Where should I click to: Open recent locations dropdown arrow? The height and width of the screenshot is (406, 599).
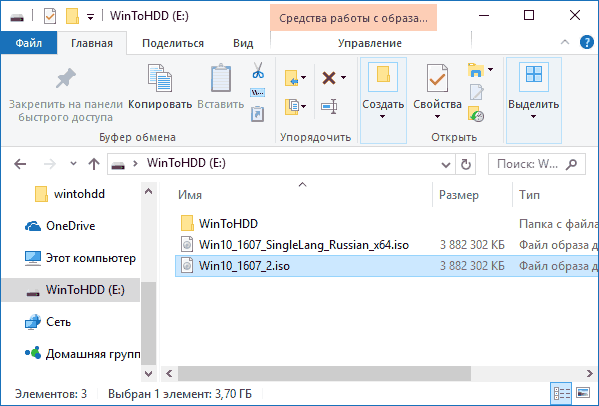click(73, 164)
